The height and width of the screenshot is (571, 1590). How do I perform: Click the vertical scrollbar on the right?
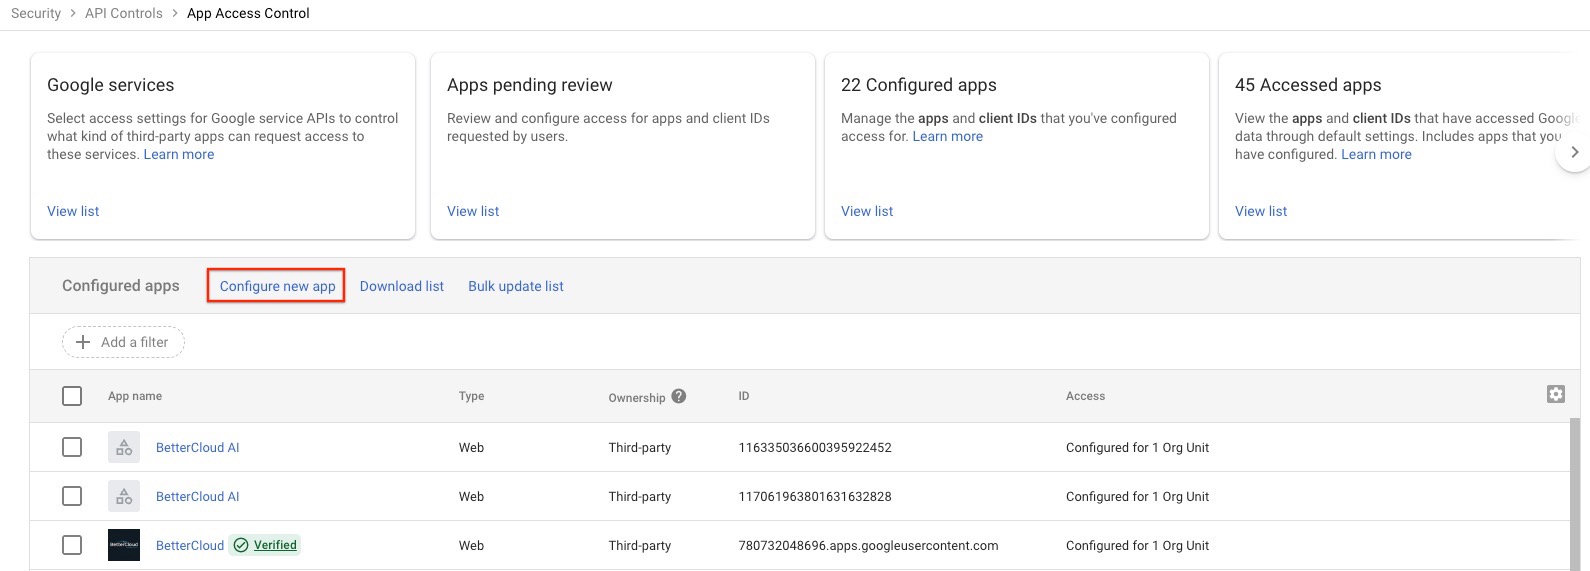(1575, 494)
